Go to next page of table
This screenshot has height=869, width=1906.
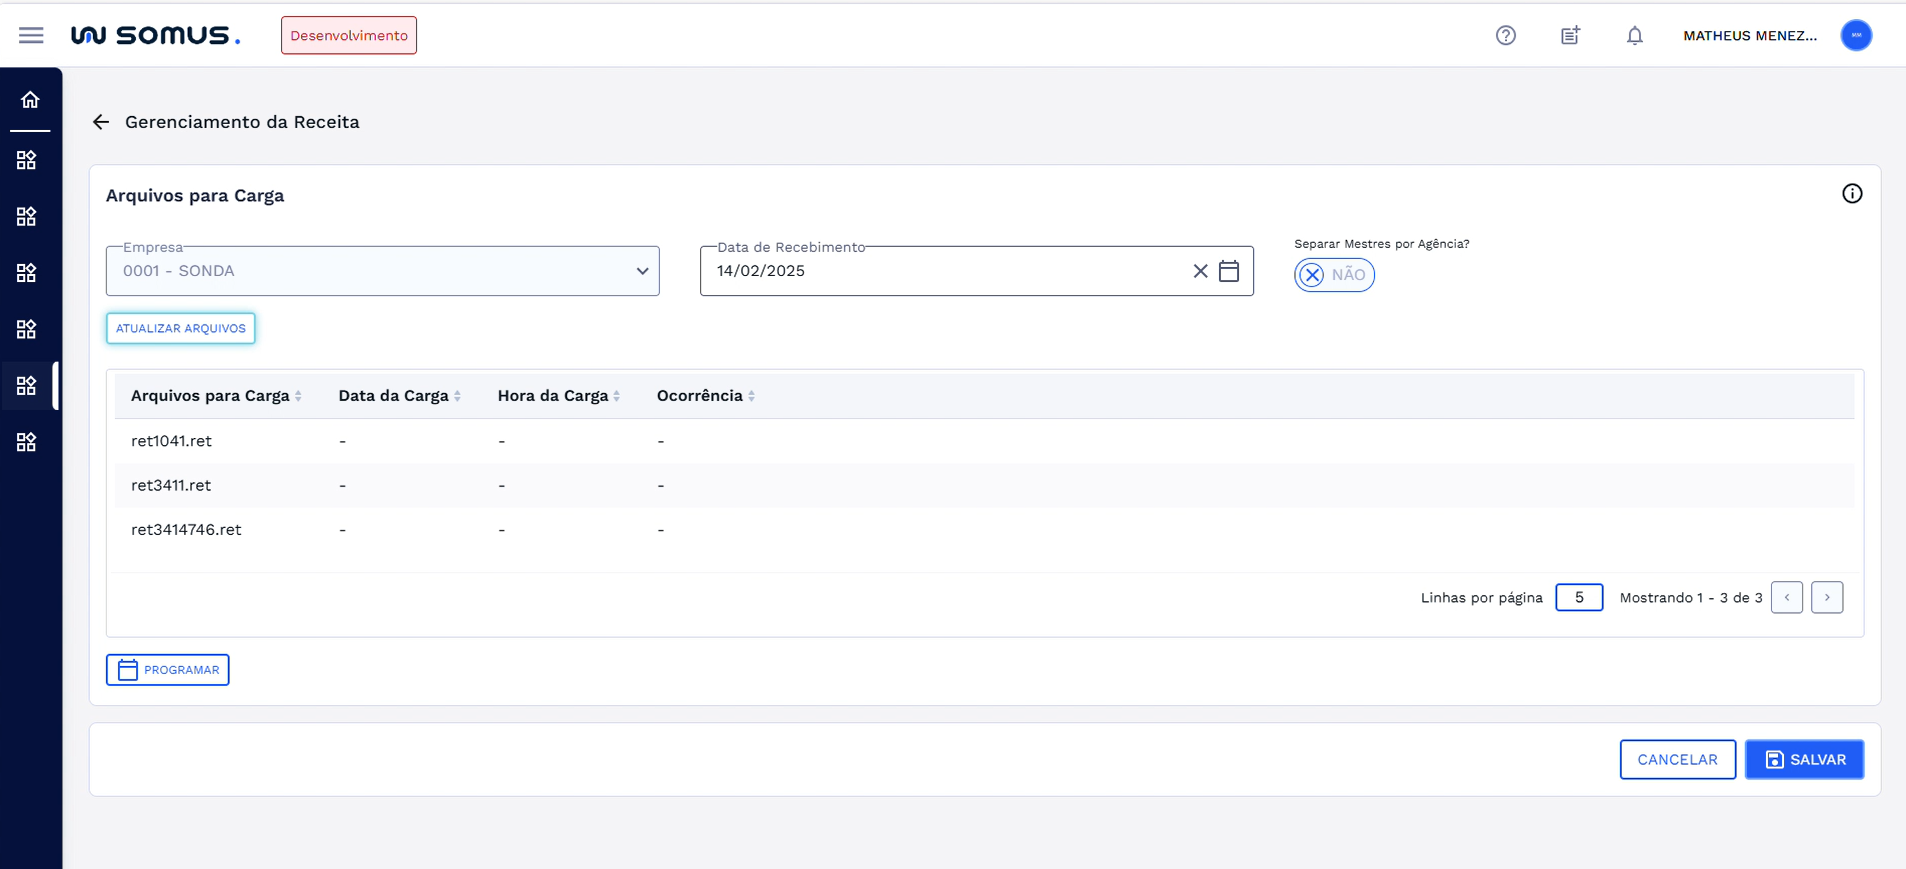click(1826, 598)
